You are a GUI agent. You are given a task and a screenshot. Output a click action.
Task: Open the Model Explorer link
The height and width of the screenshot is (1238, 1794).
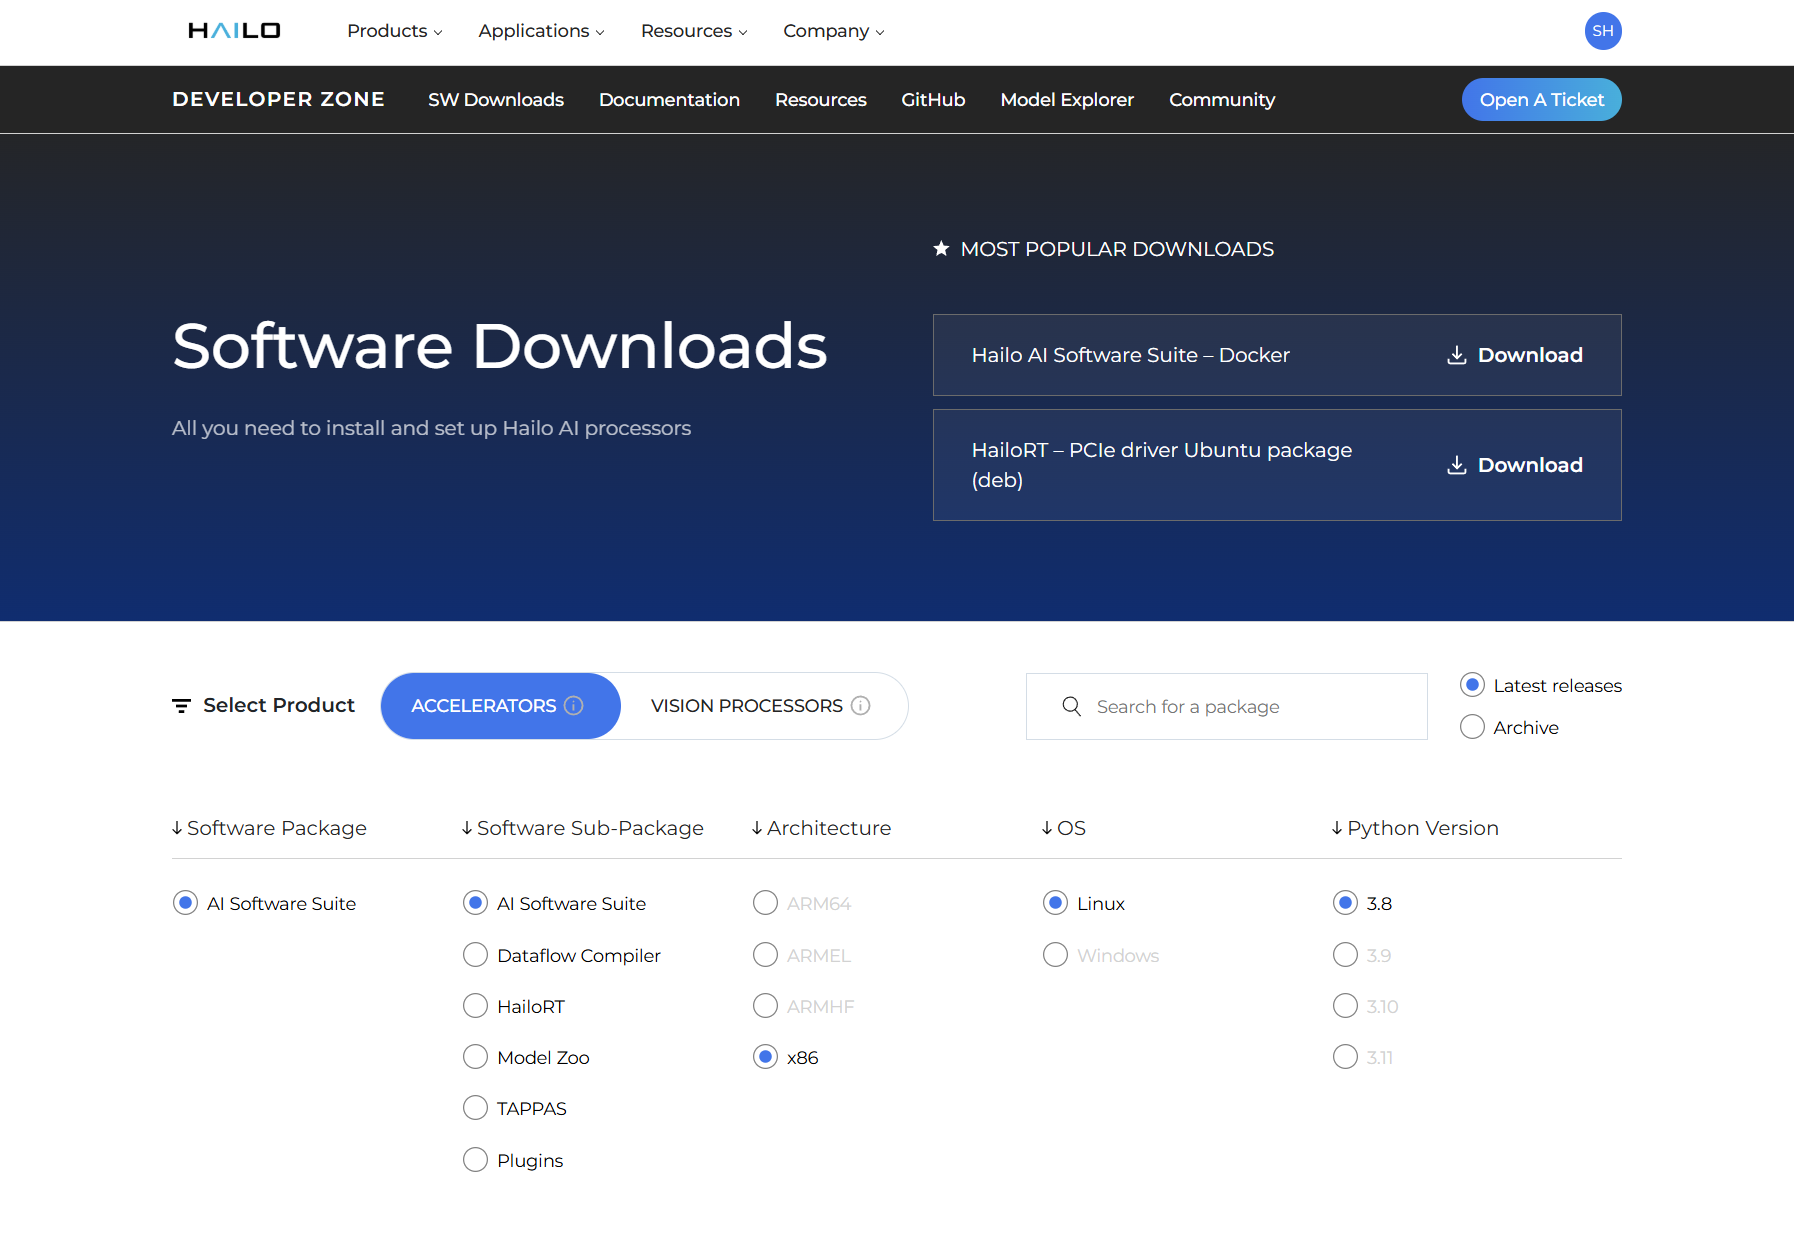coord(1067,100)
